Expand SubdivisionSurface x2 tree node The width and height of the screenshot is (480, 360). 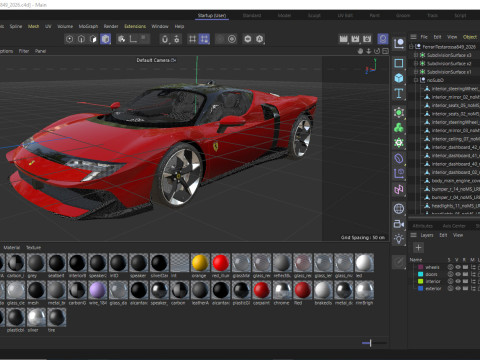[x=416, y=63]
